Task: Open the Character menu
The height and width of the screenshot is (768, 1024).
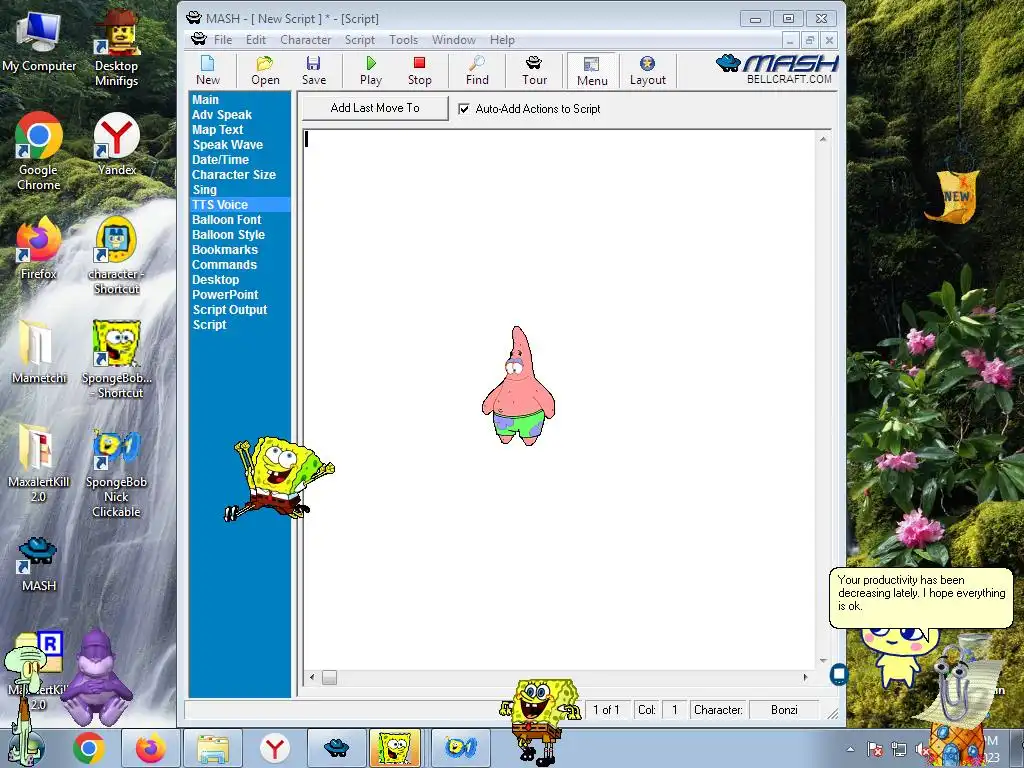Action: coord(305,40)
